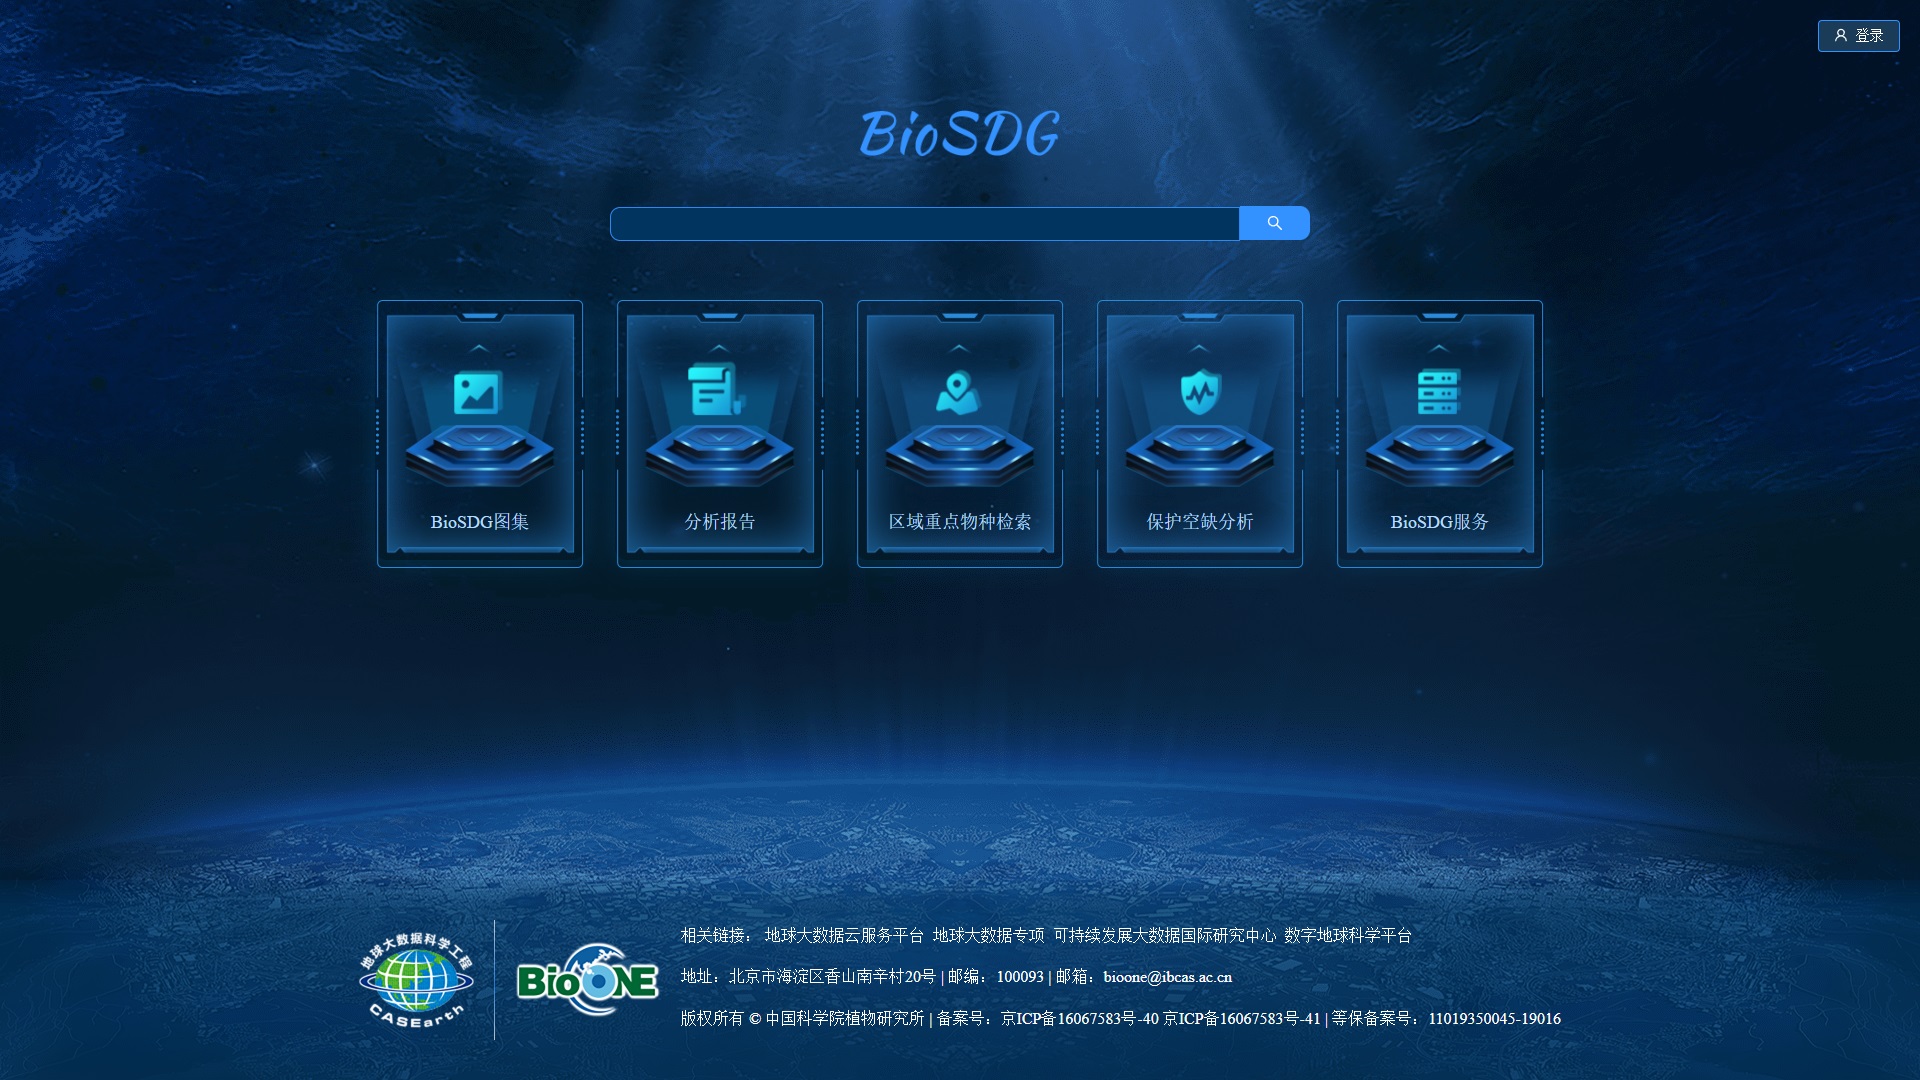Open the 保护空缺分析 label
The image size is (1920, 1080).
coord(1200,522)
